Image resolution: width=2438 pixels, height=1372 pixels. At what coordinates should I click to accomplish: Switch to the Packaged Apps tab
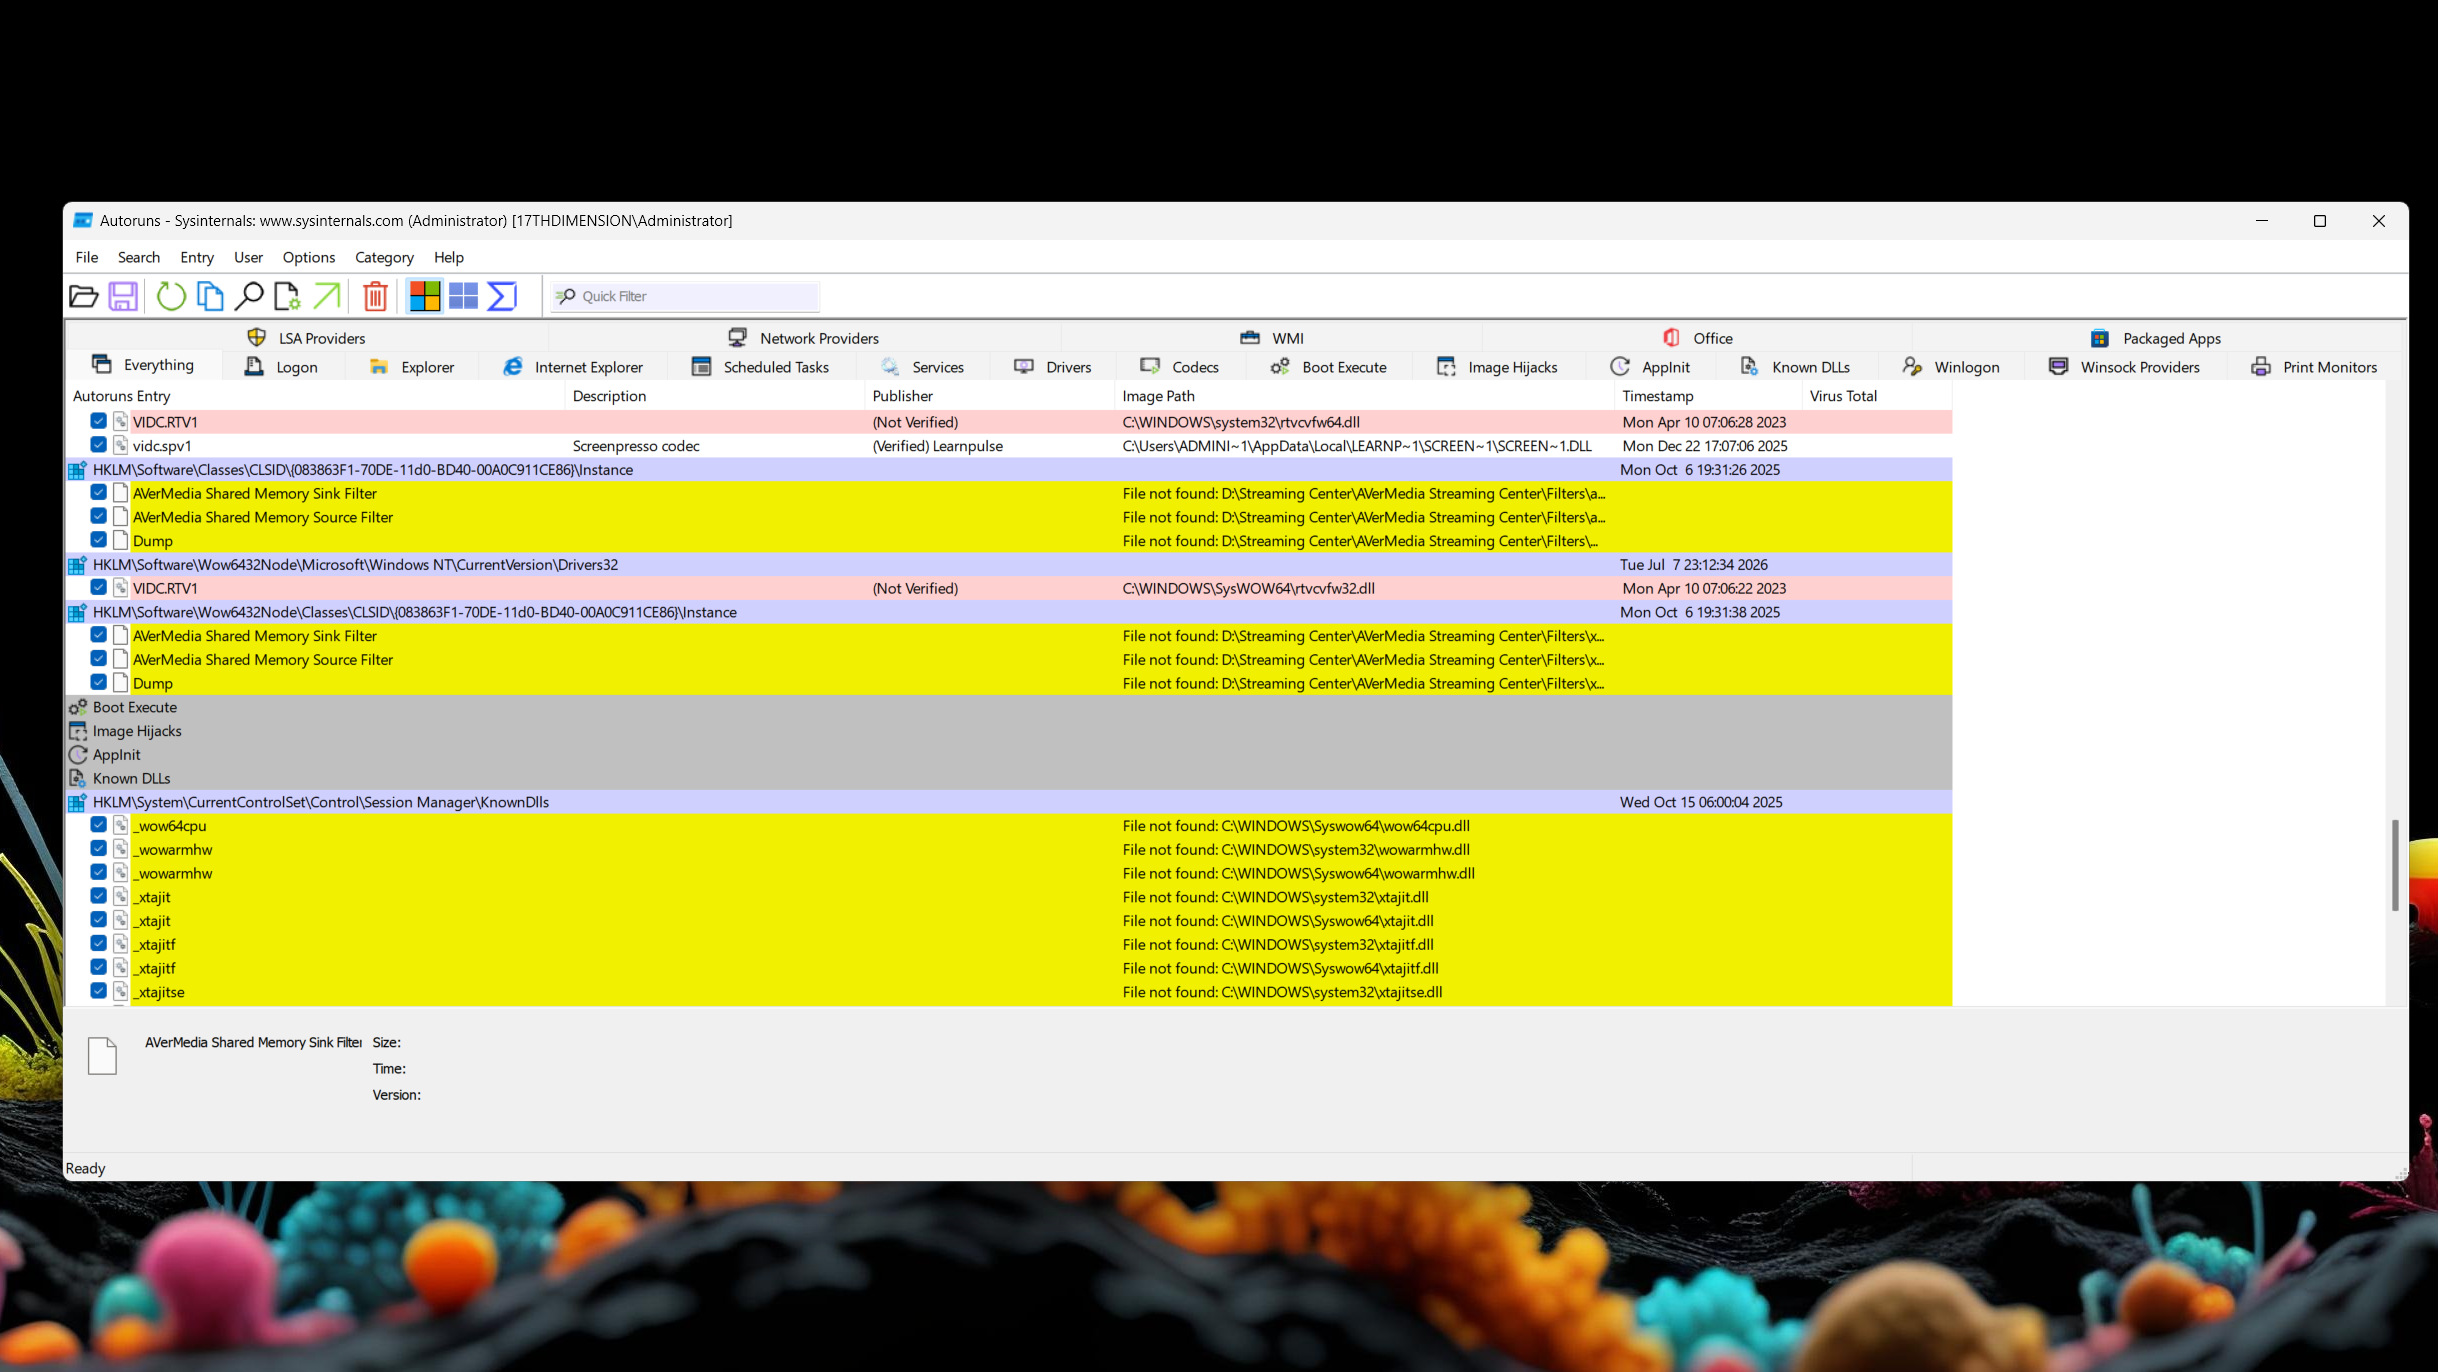click(2155, 338)
